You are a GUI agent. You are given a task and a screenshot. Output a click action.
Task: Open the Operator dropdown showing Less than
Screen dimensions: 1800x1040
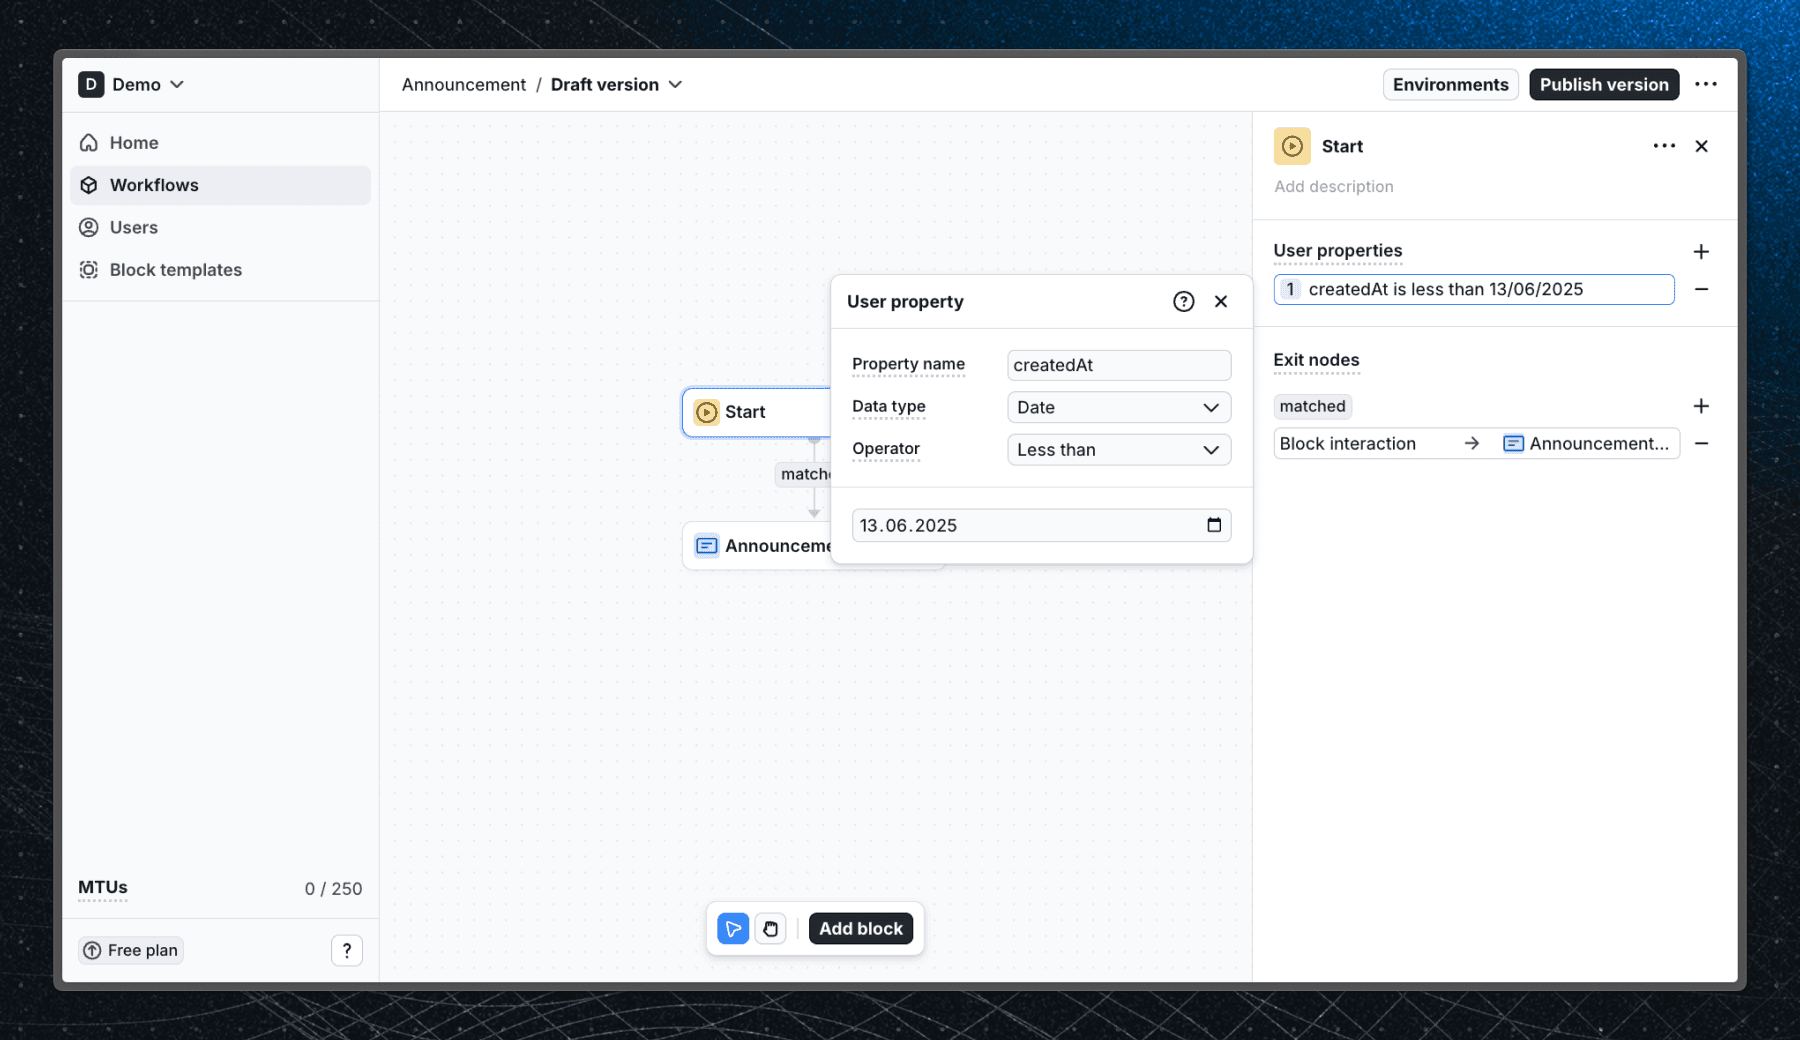(x=1118, y=449)
